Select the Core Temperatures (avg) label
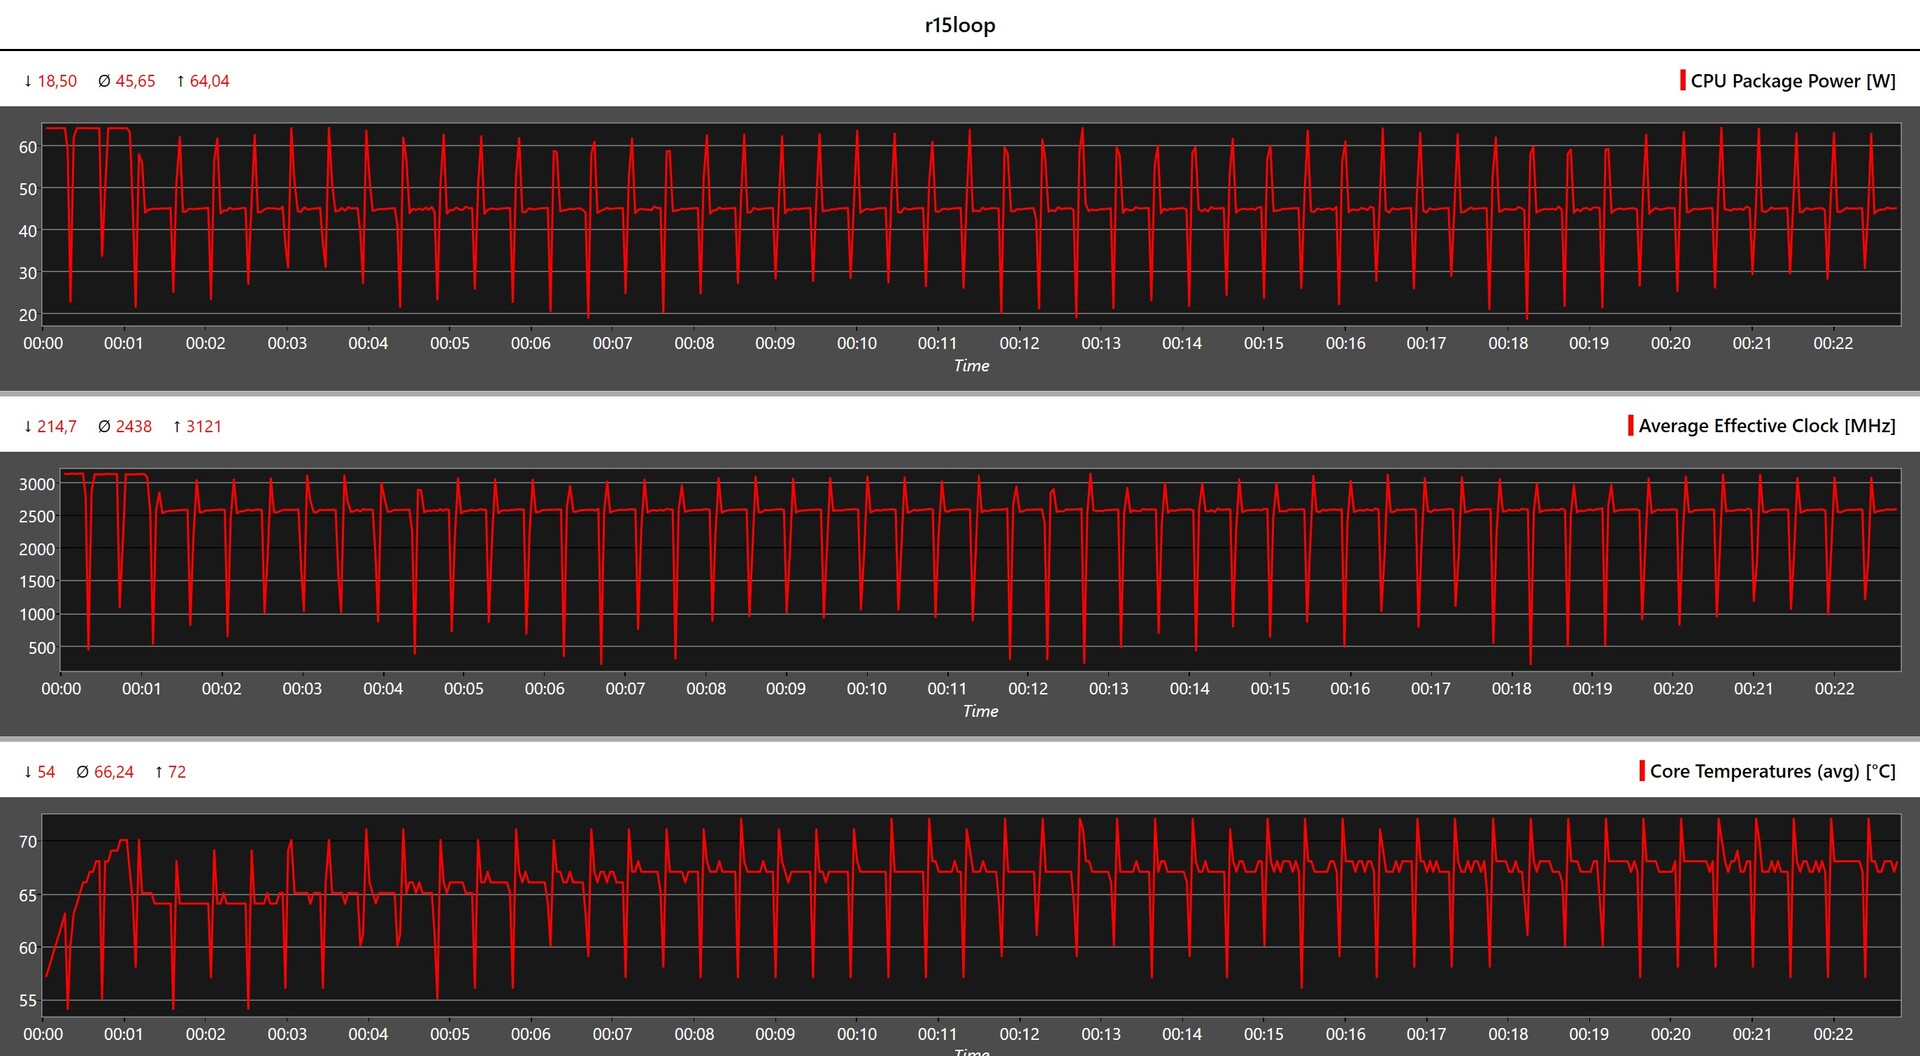 (1772, 771)
